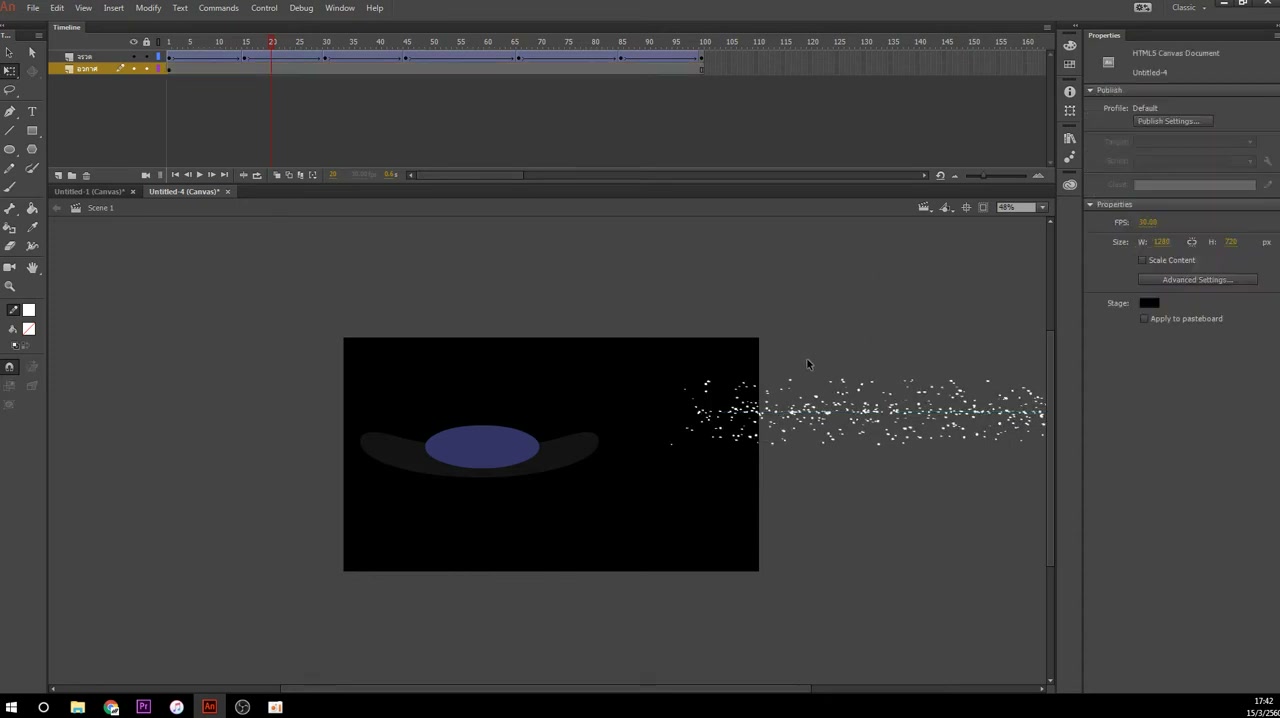Image resolution: width=1280 pixels, height=718 pixels.
Task: Toggle visibility of all layers (eye)
Action: pos(133,42)
